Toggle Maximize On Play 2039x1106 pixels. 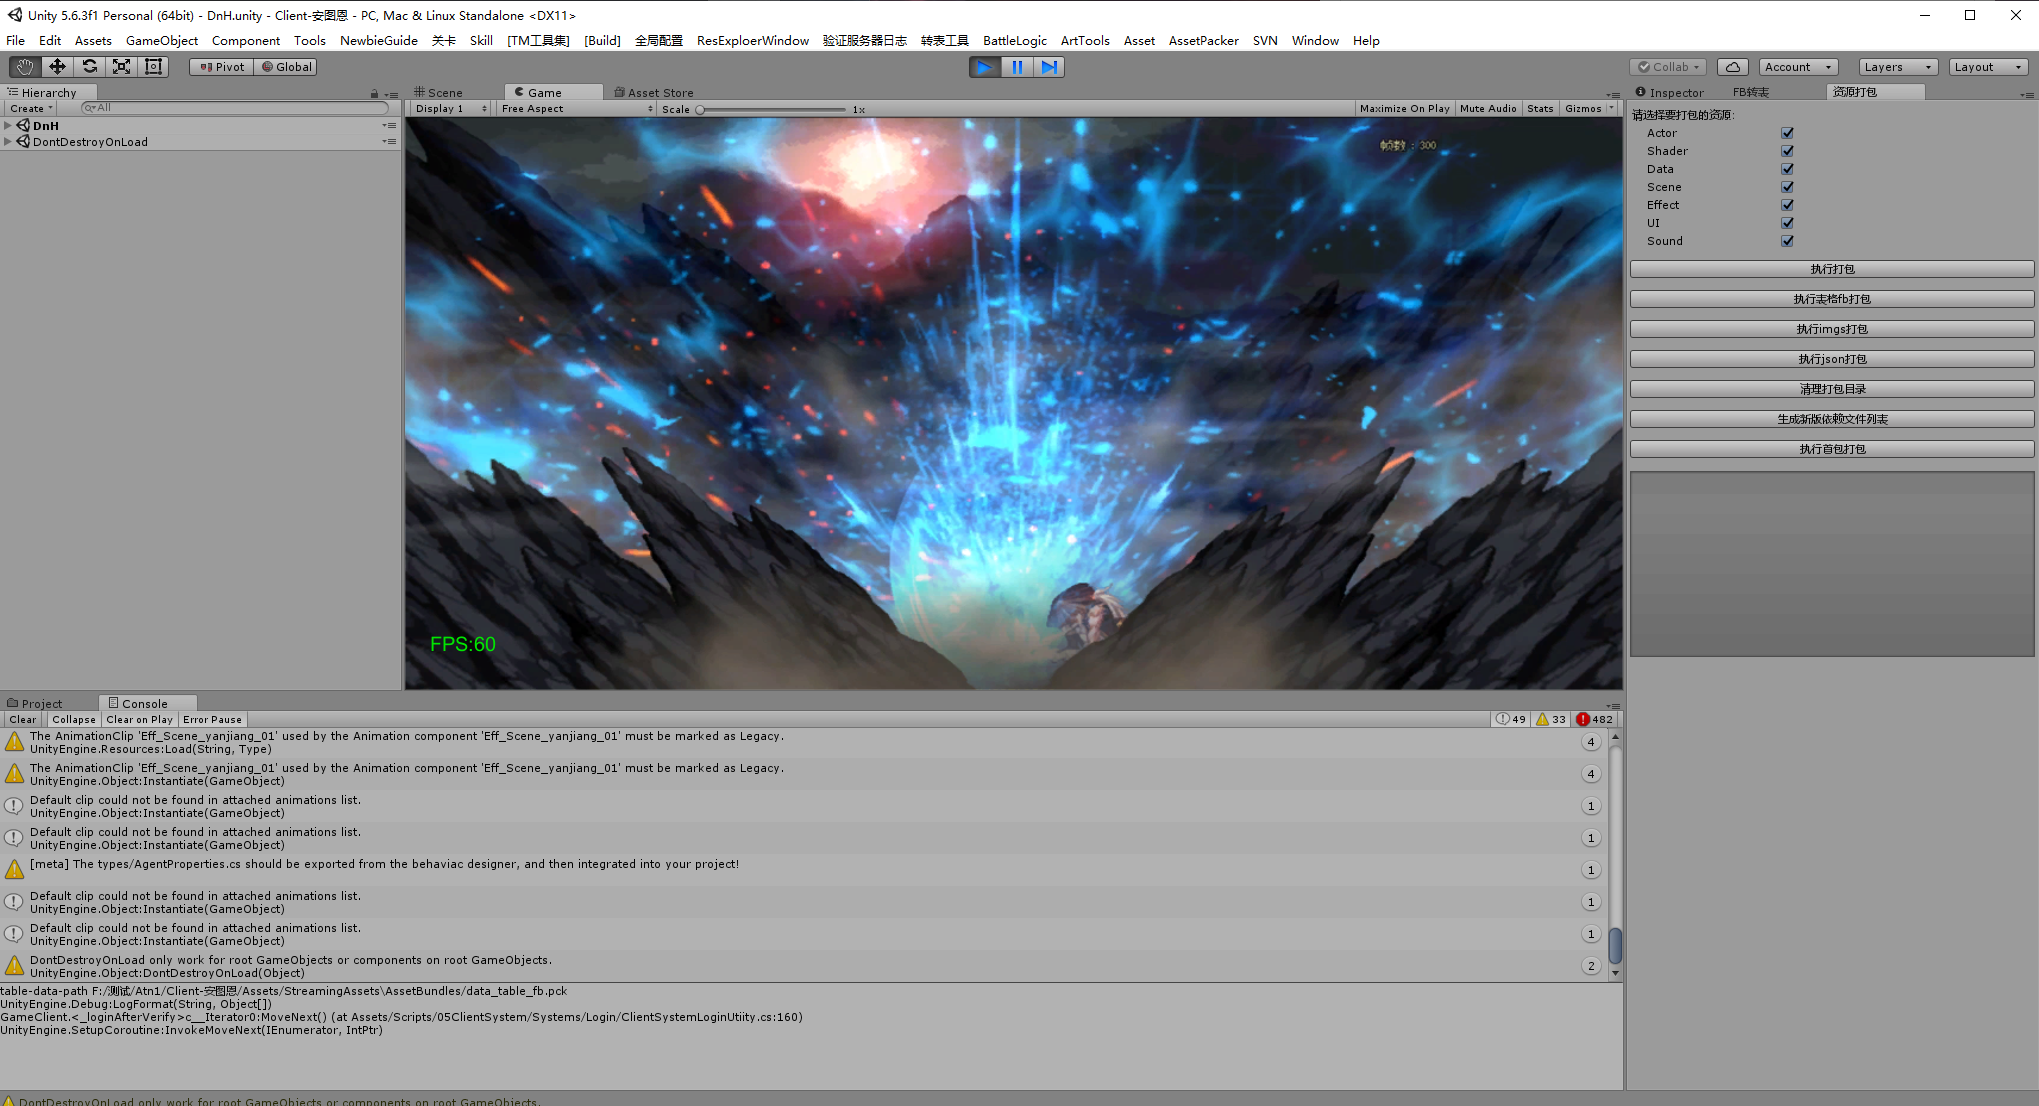(1404, 109)
